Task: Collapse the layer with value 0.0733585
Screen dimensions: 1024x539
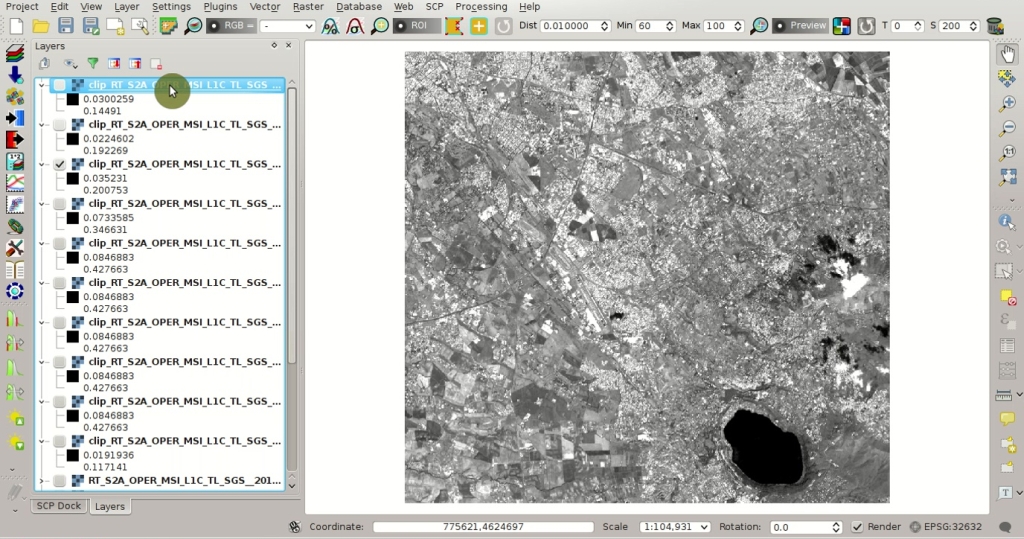Action: point(42,204)
